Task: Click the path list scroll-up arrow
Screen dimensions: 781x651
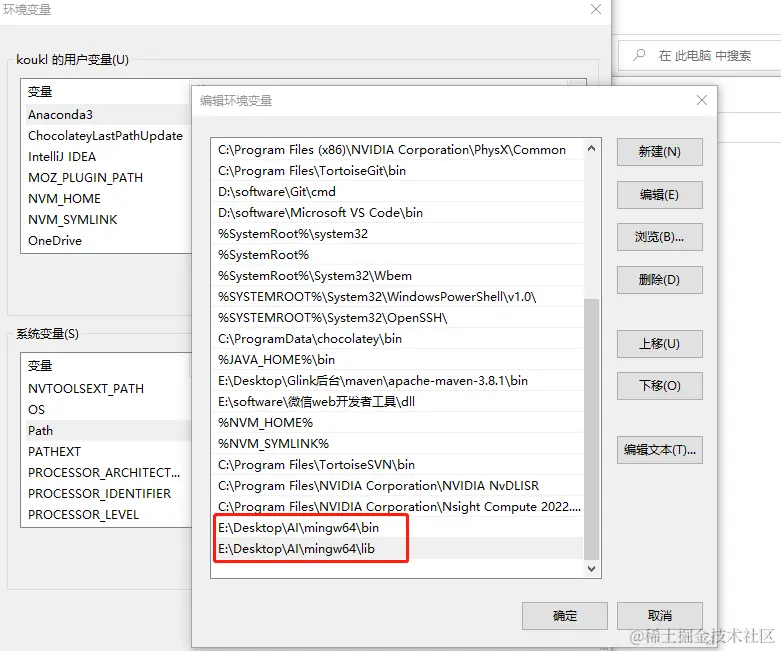Action: coord(591,148)
